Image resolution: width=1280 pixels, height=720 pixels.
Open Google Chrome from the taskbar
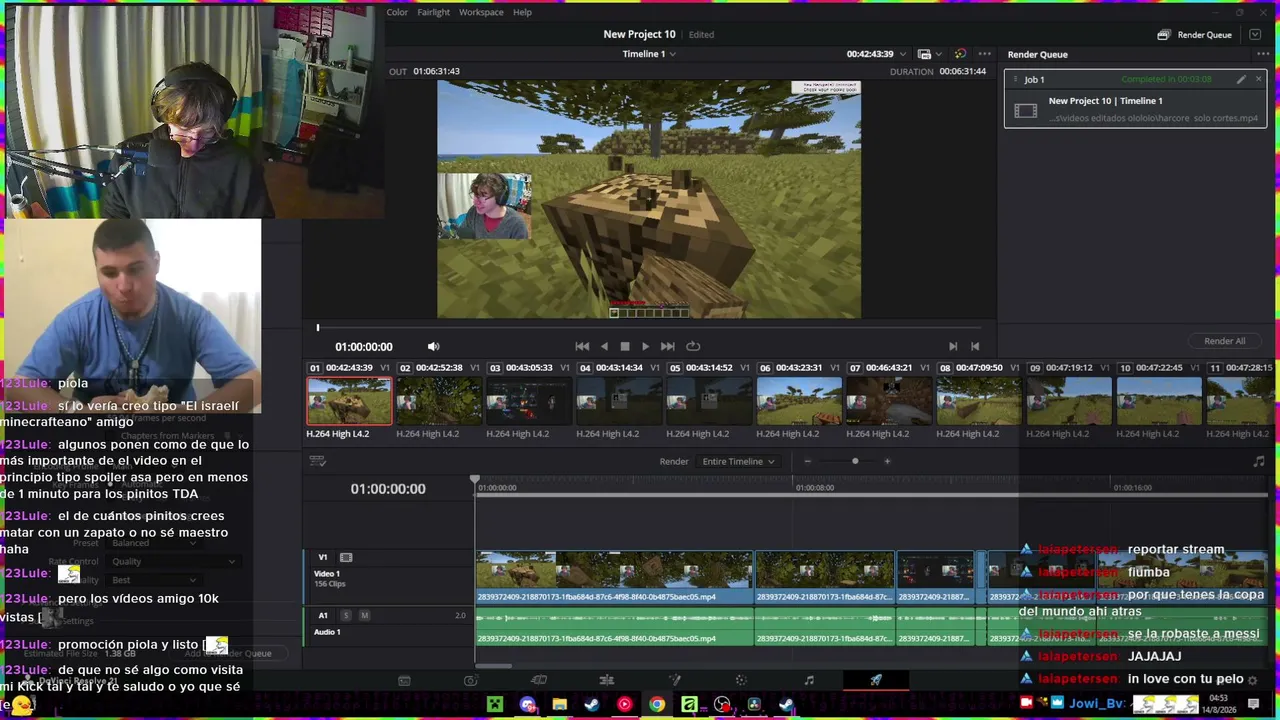(x=657, y=704)
